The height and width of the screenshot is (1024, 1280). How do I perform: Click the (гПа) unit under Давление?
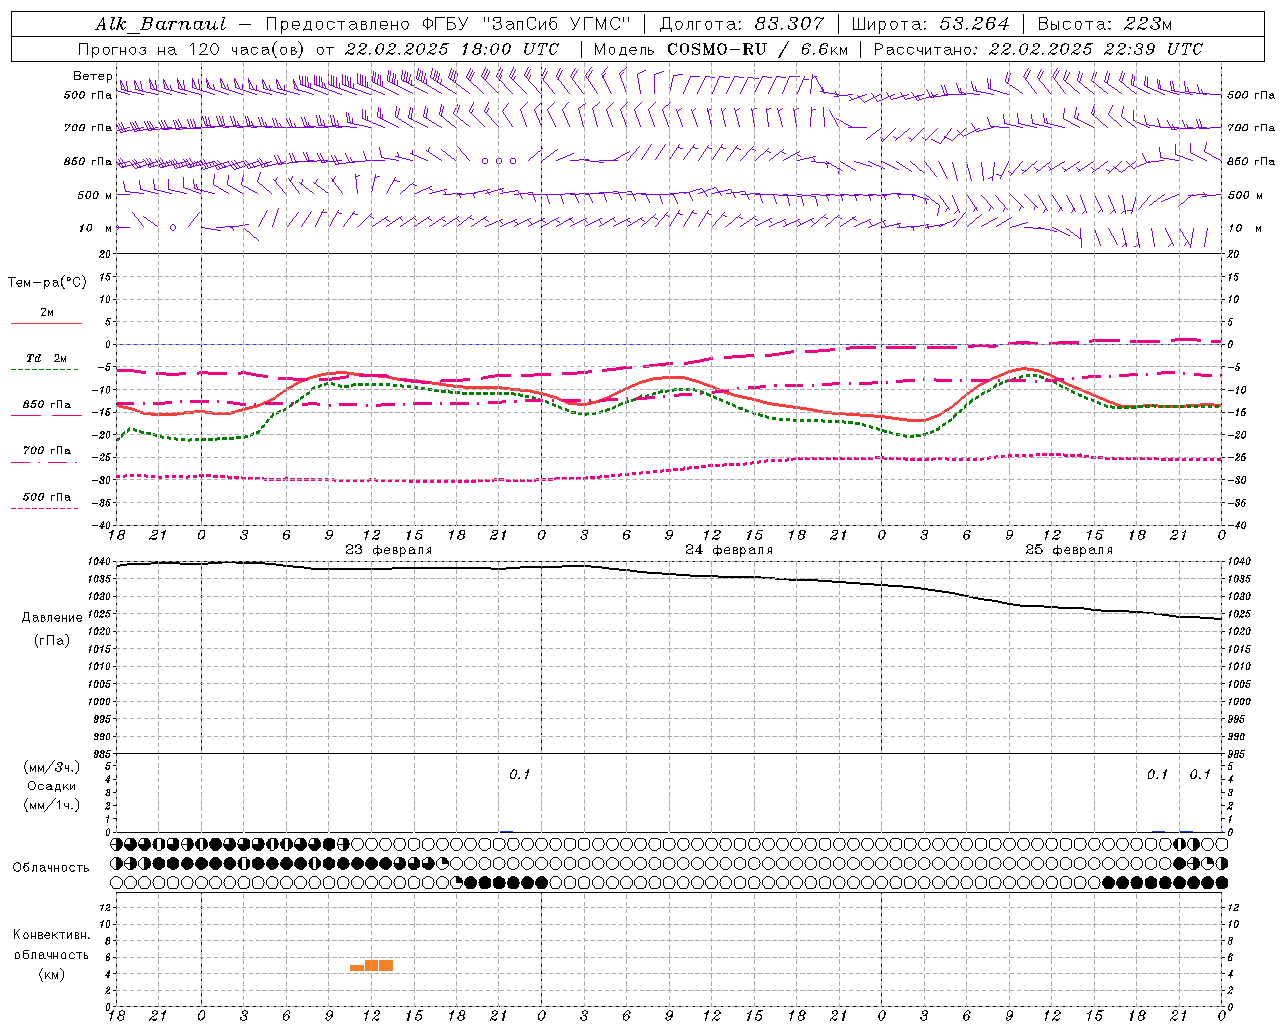click(x=51, y=640)
